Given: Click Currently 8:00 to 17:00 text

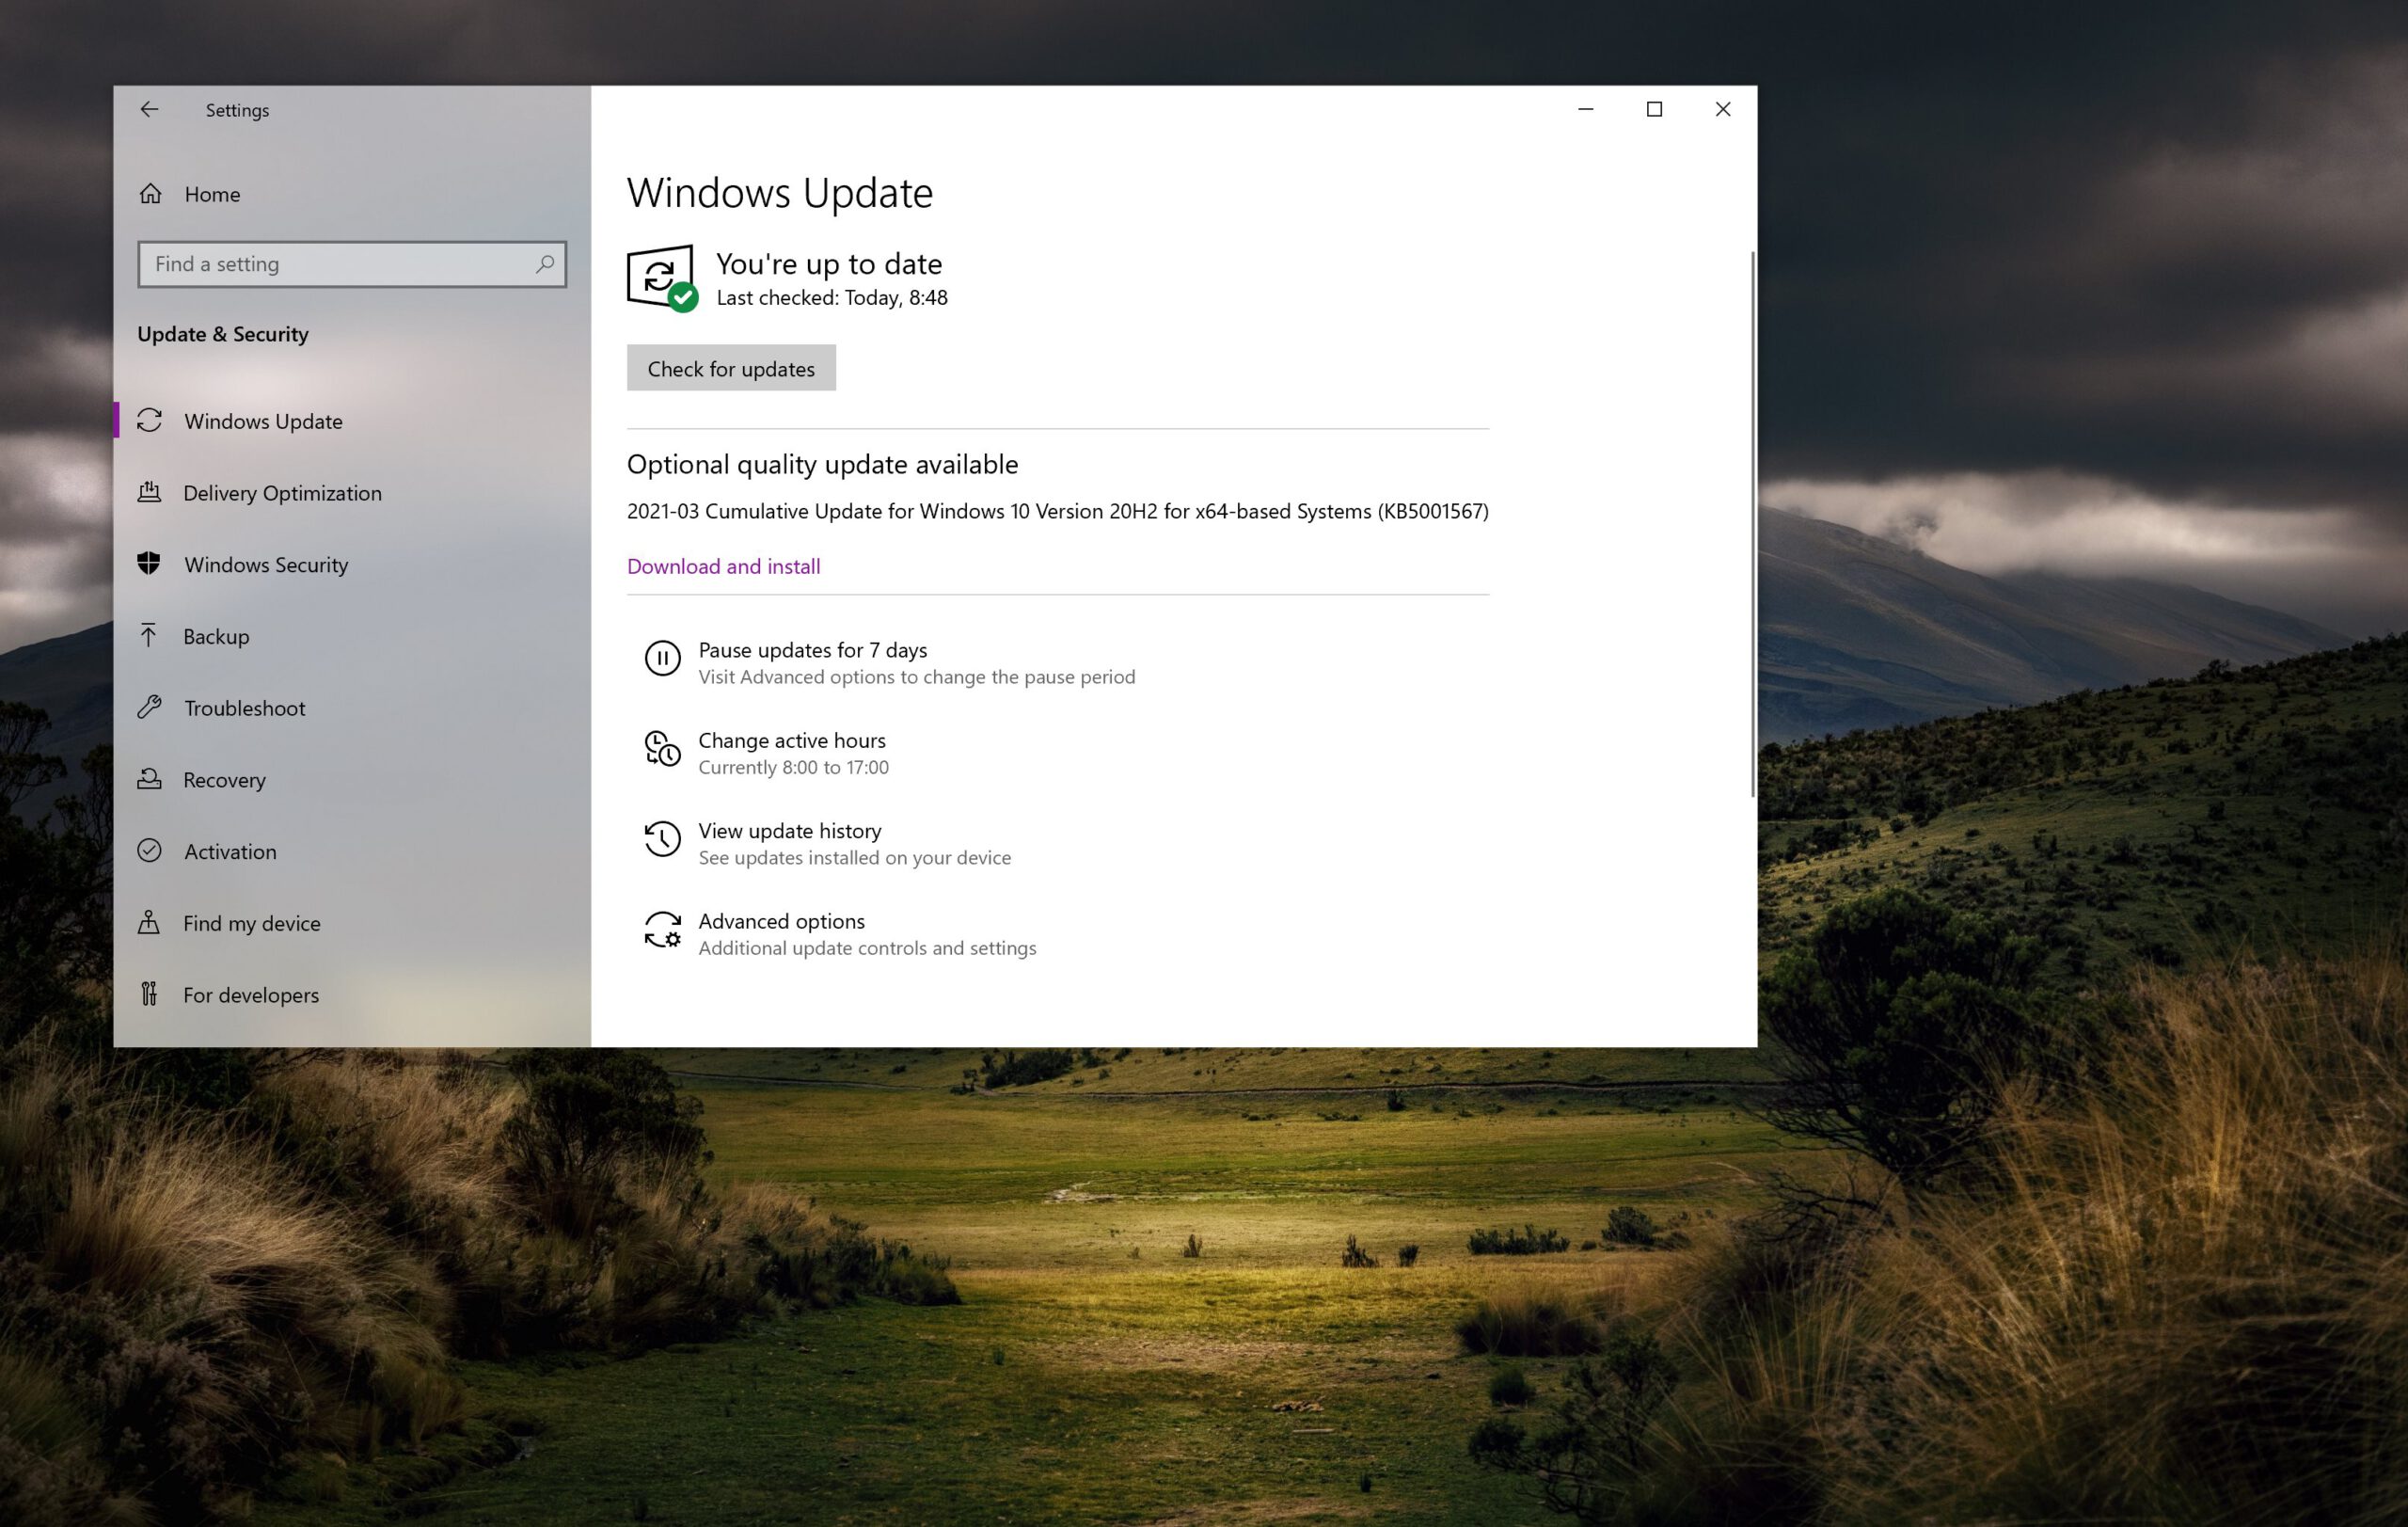Looking at the screenshot, I should pos(793,767).
